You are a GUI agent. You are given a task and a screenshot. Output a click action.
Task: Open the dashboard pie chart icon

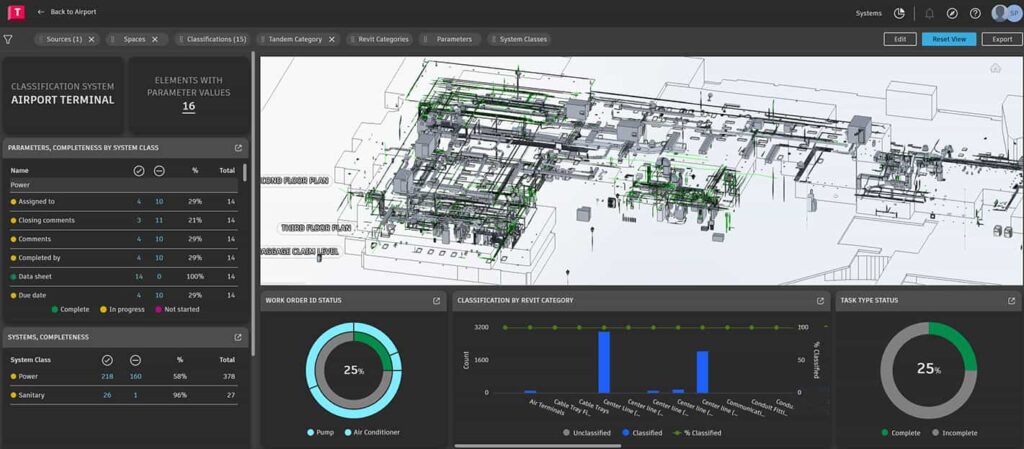(x=899, y=13)
